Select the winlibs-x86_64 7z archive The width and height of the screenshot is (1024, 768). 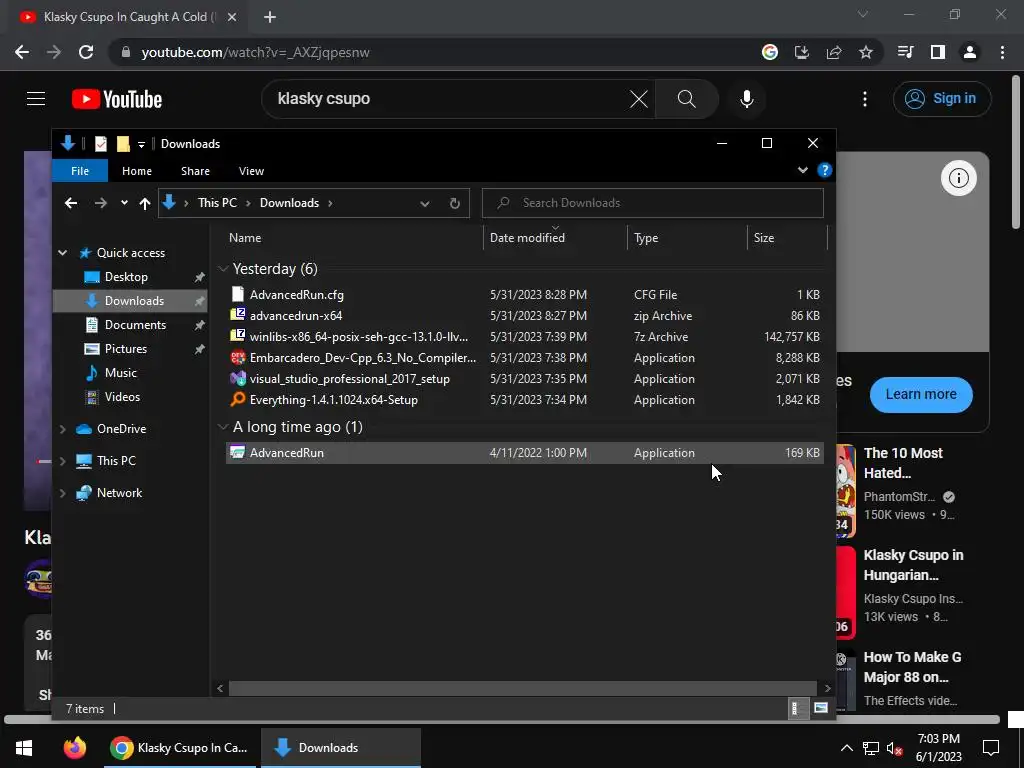click(524, 337)
